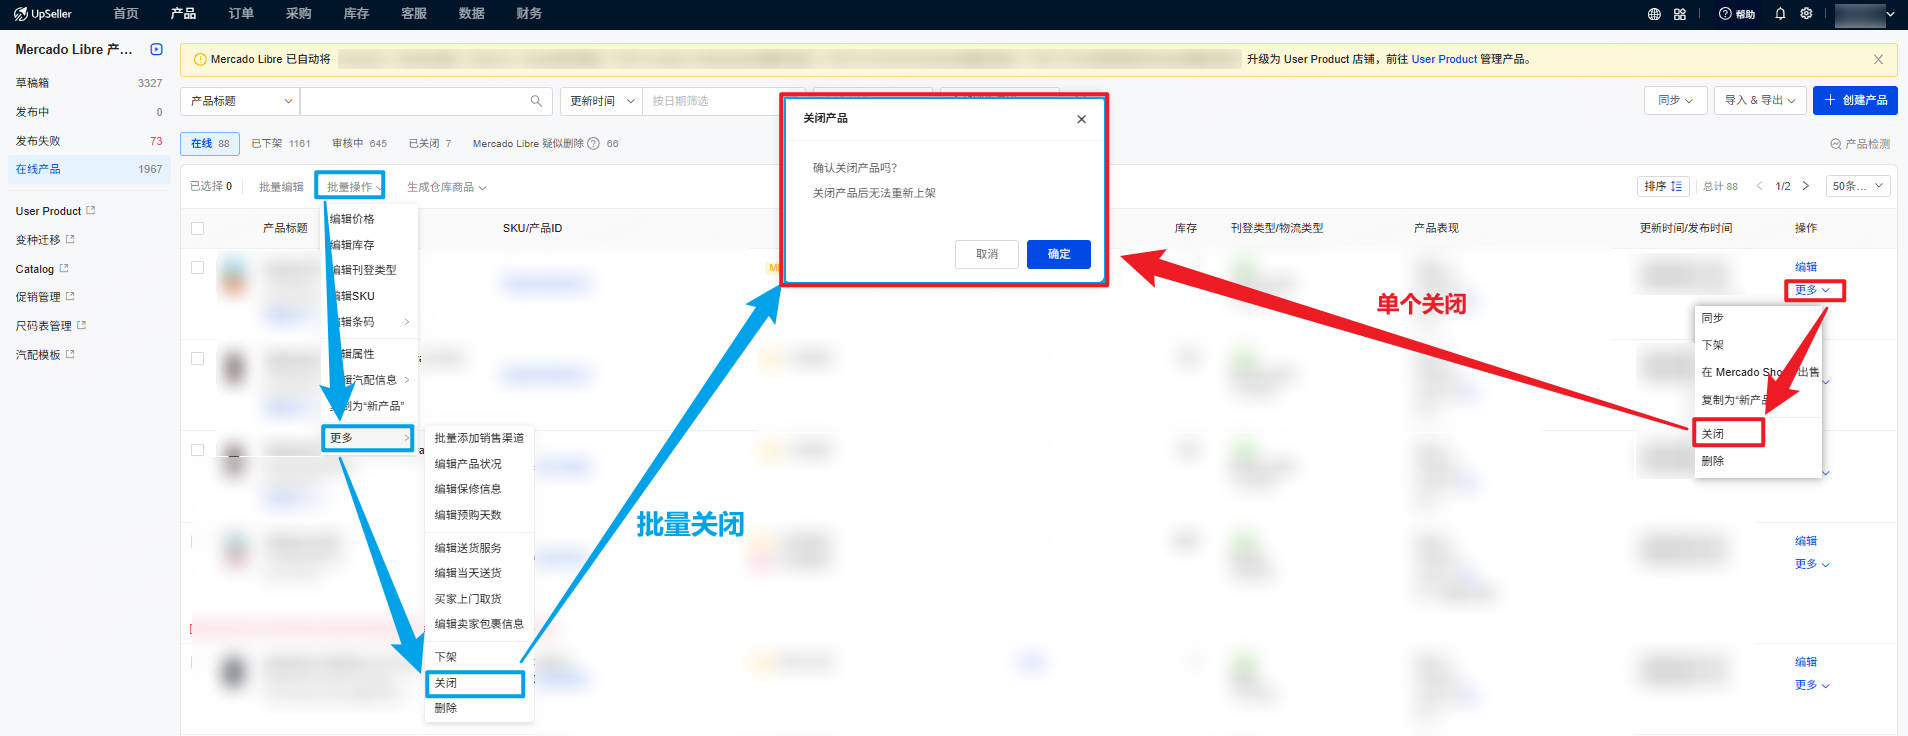Select 批量添加销售渠道 in batch submenu

click(x=479, y=438)
